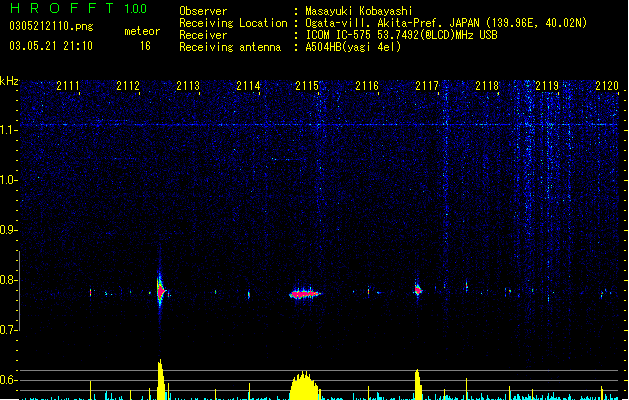The height and width of the screenshot is (400, 629).
Task: Click the observer name Masayuki Kobayashi
Action: point(359,11)
